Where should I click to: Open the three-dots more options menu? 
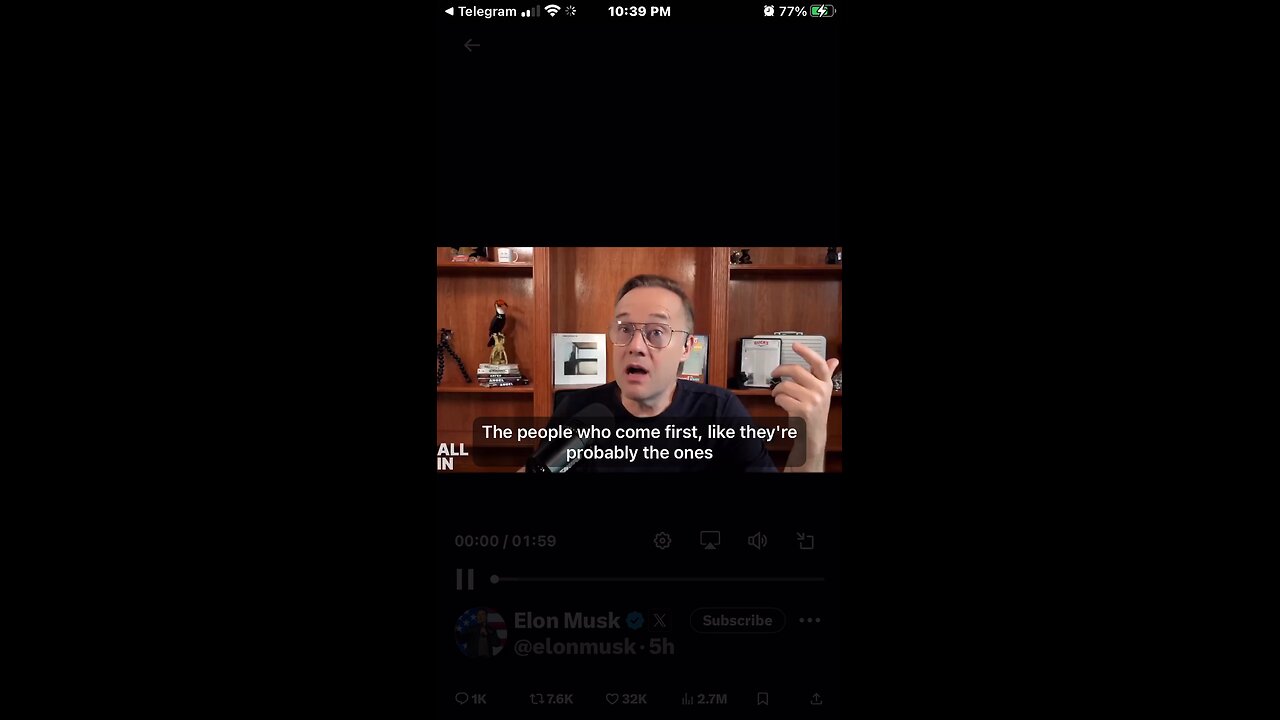810,620
